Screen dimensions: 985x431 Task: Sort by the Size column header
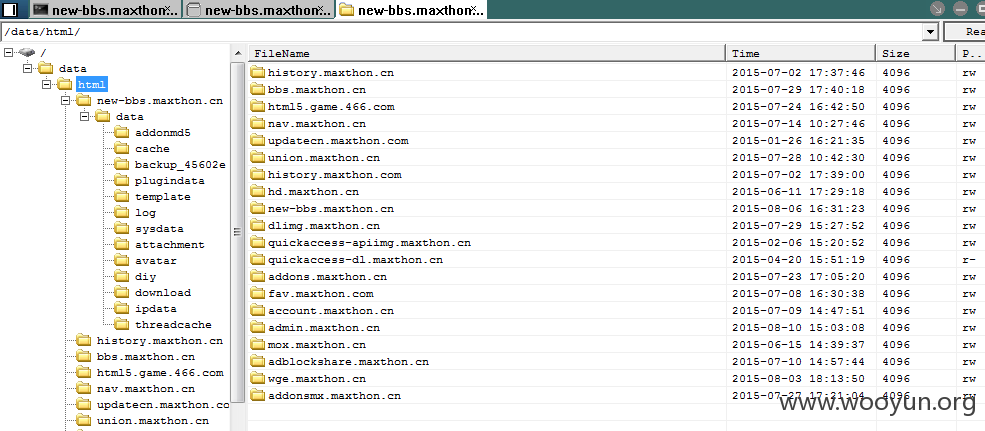tap(916, 53)
